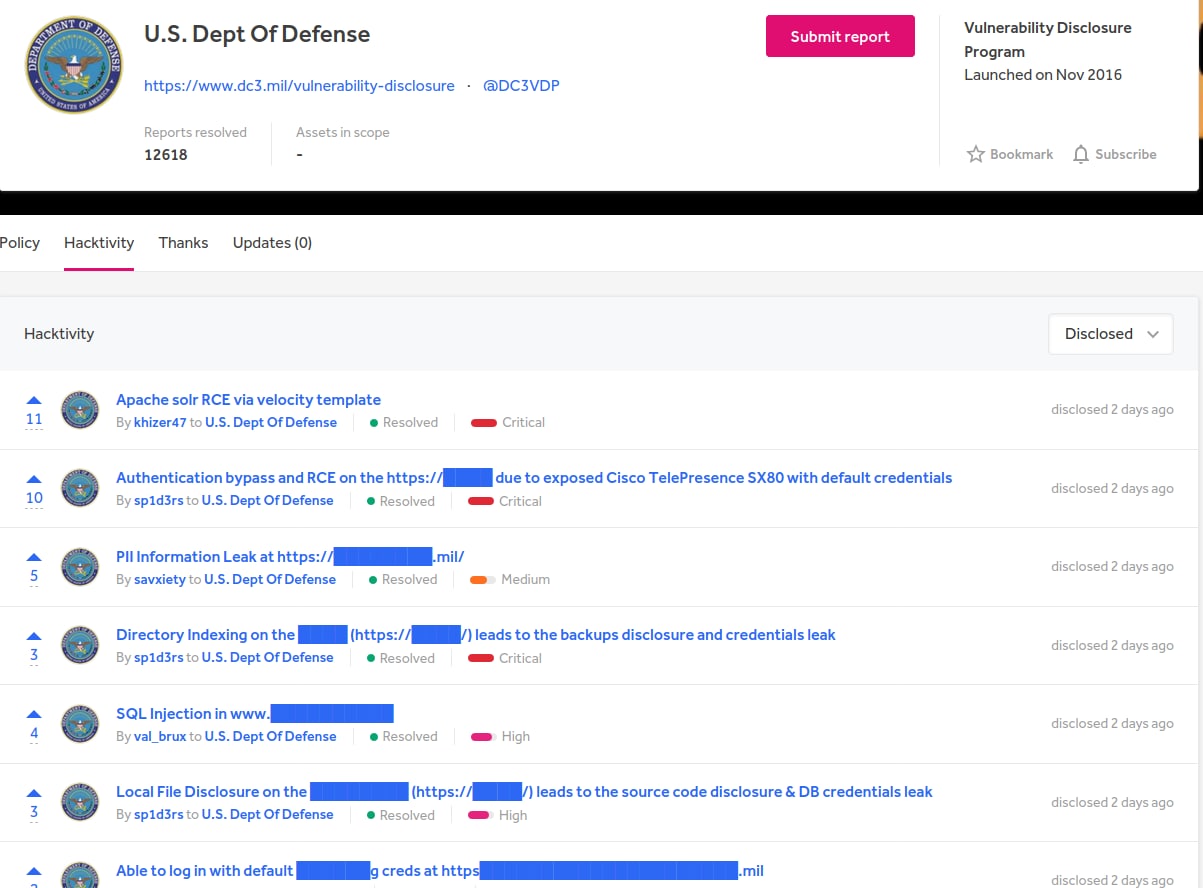Viewport: 1203px width, 888px height.
Task: Upvote the default creds login report
Action: (34, 871)
